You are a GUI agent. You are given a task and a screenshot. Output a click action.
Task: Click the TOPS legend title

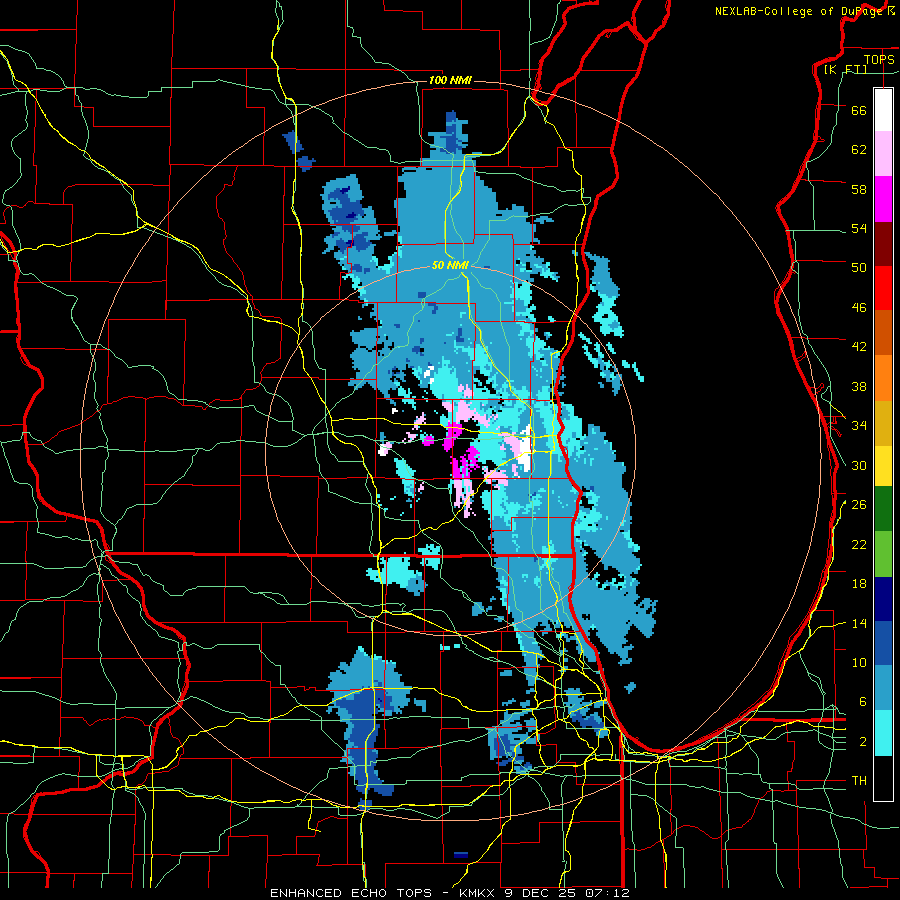tap(879, 59)
